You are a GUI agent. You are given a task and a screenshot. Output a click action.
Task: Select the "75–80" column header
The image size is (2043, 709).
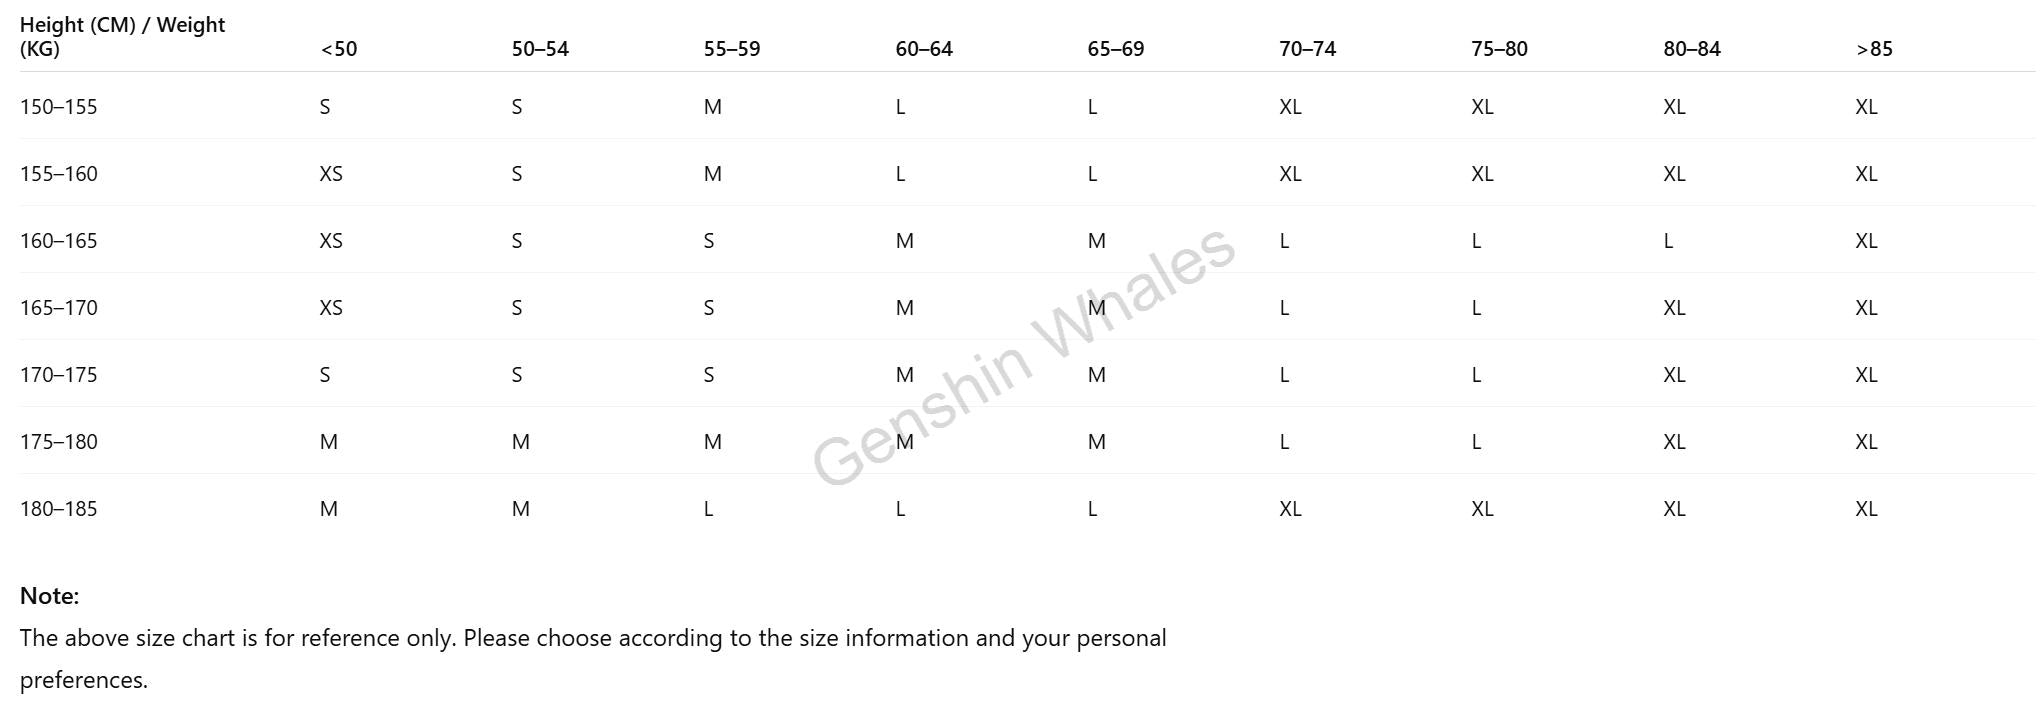(1499, 49)
